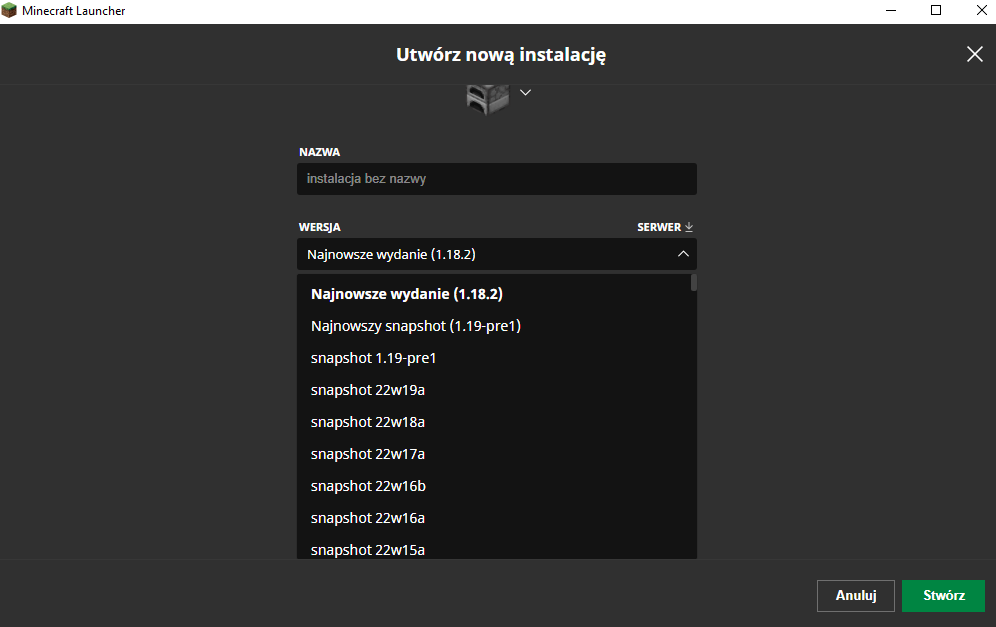Minimize the Minecraft Launcher window

pyautogui.click(x=891, y=10)
